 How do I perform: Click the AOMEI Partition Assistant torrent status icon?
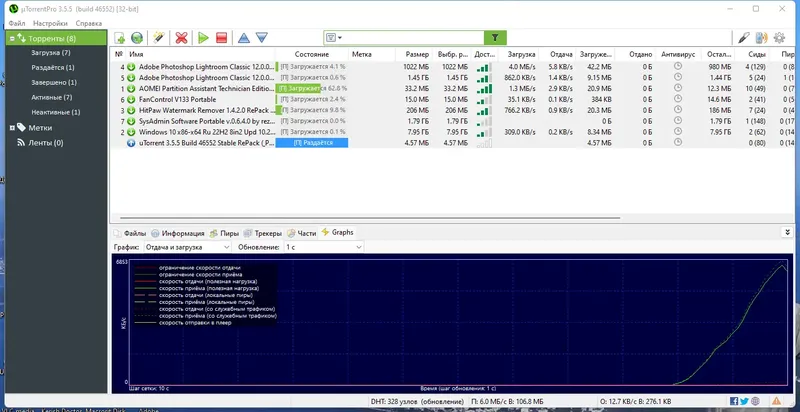pyautogui.click(x=131, y=89)
